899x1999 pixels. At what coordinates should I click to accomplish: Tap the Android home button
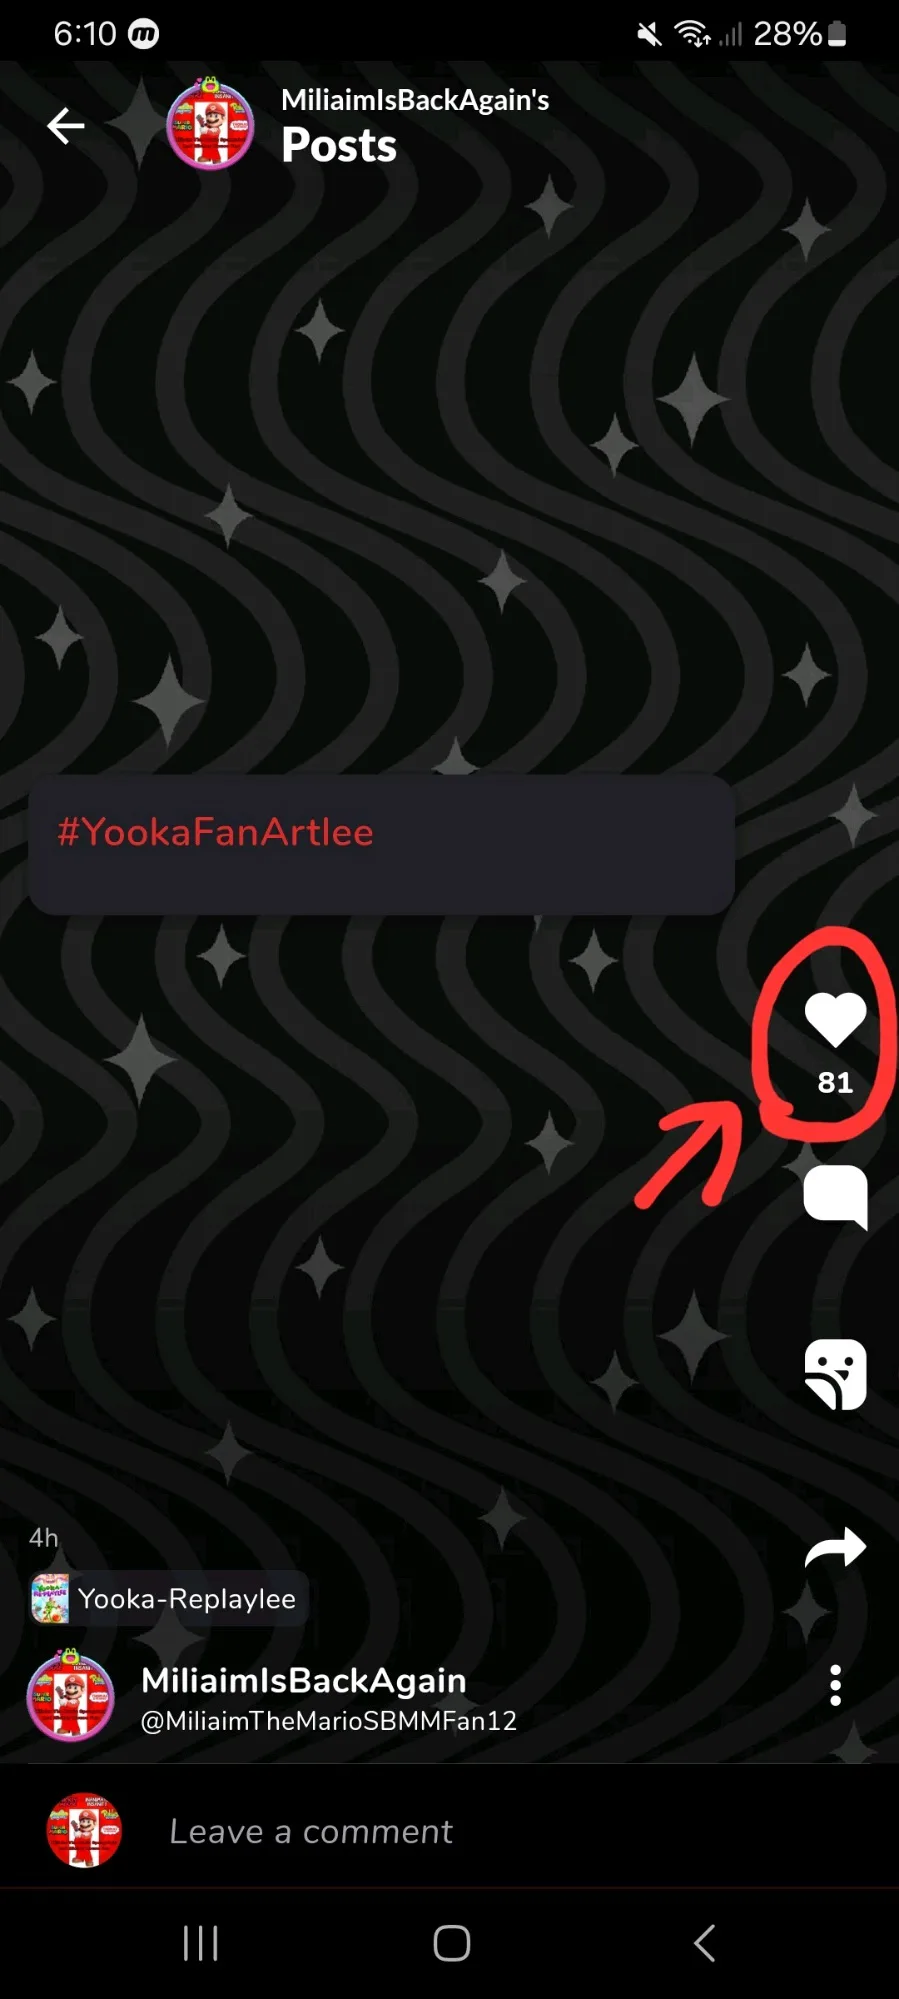point(451,1943)
